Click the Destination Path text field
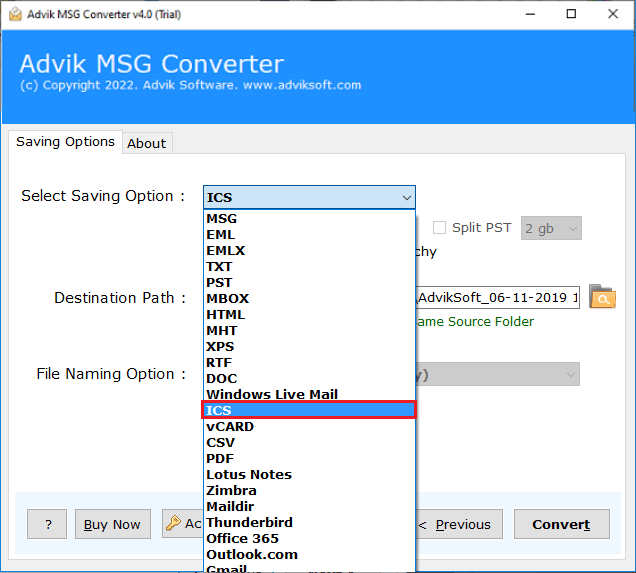Image resolution: width=636 pixels, height=573 pixels. tap(497, 297)
